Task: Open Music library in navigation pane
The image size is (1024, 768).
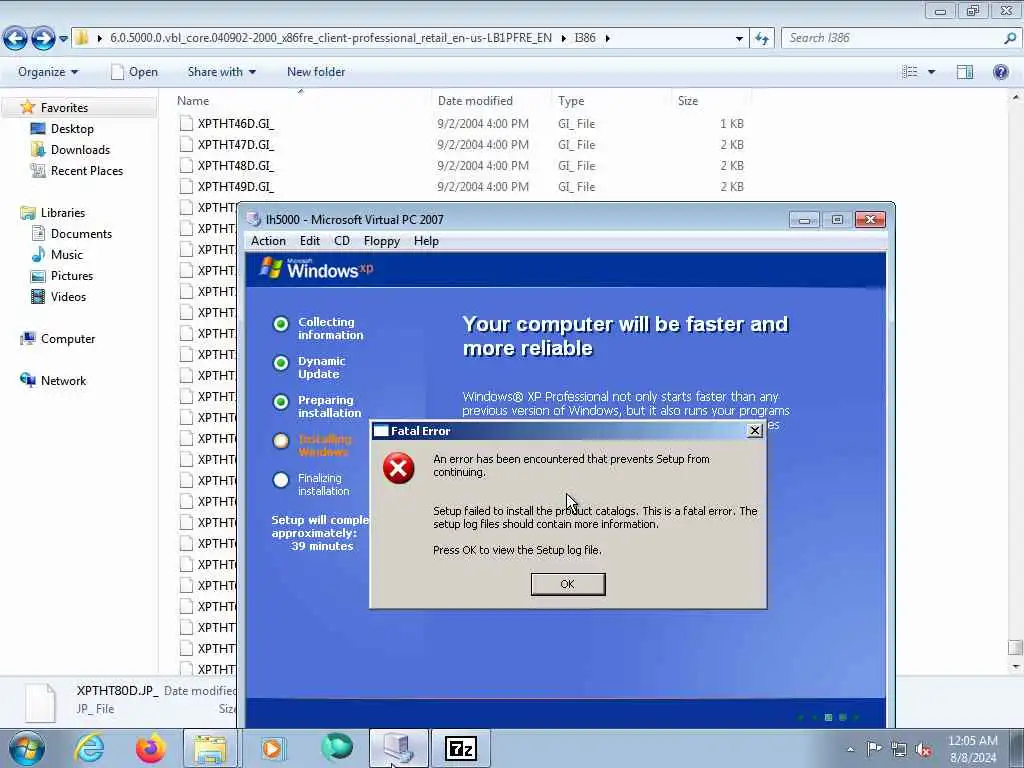Action: pyautogui.click(x=67, y=255)
